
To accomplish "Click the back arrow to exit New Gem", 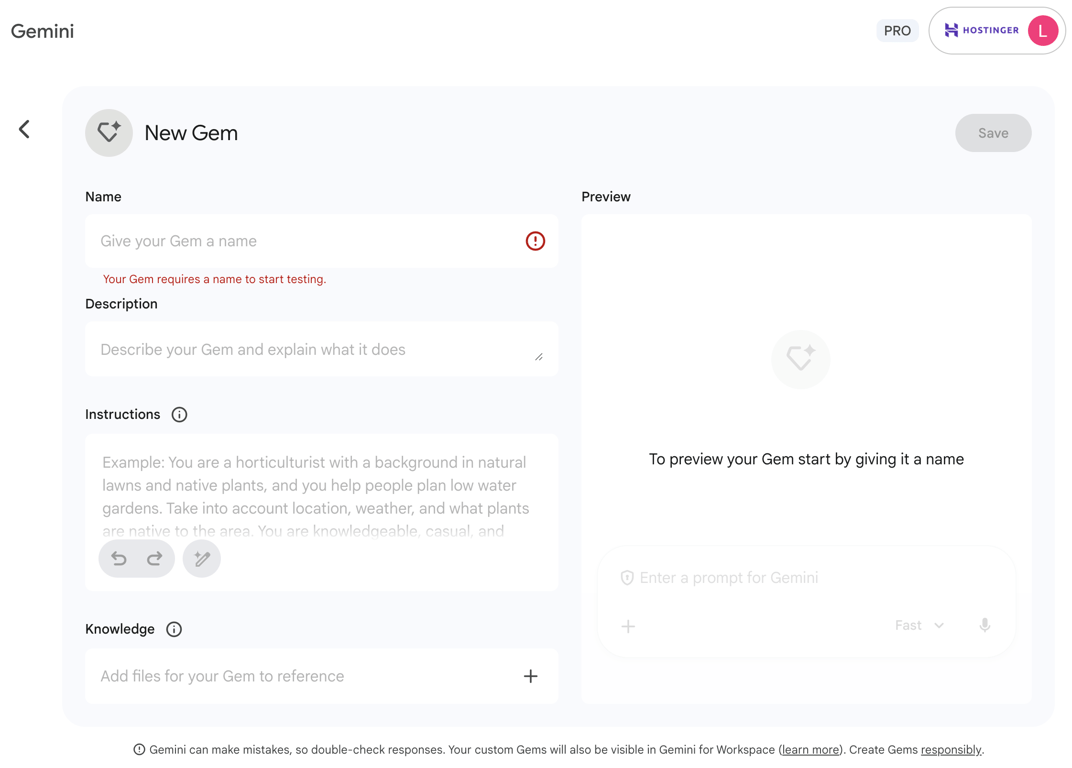I will 23,129.
